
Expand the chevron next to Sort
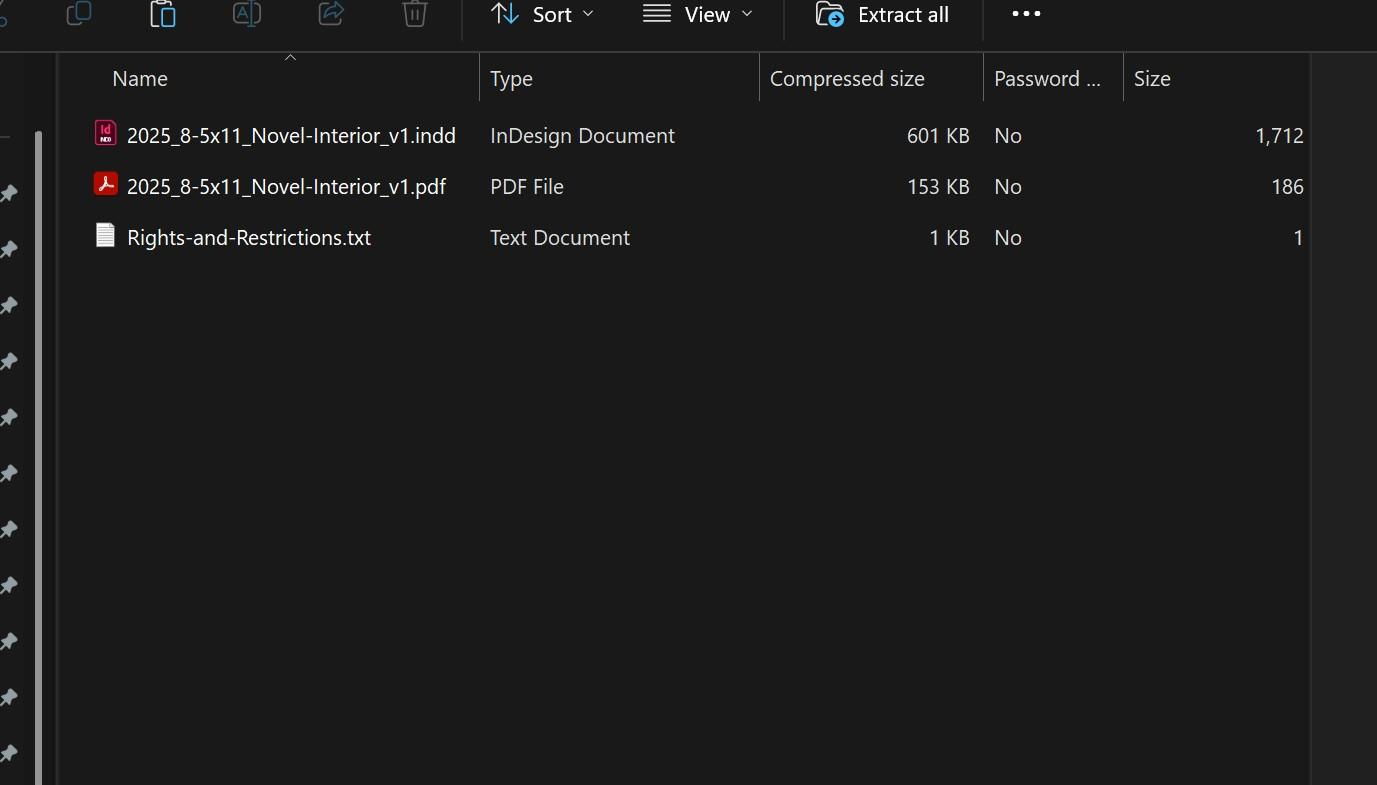tap(590, 15)
